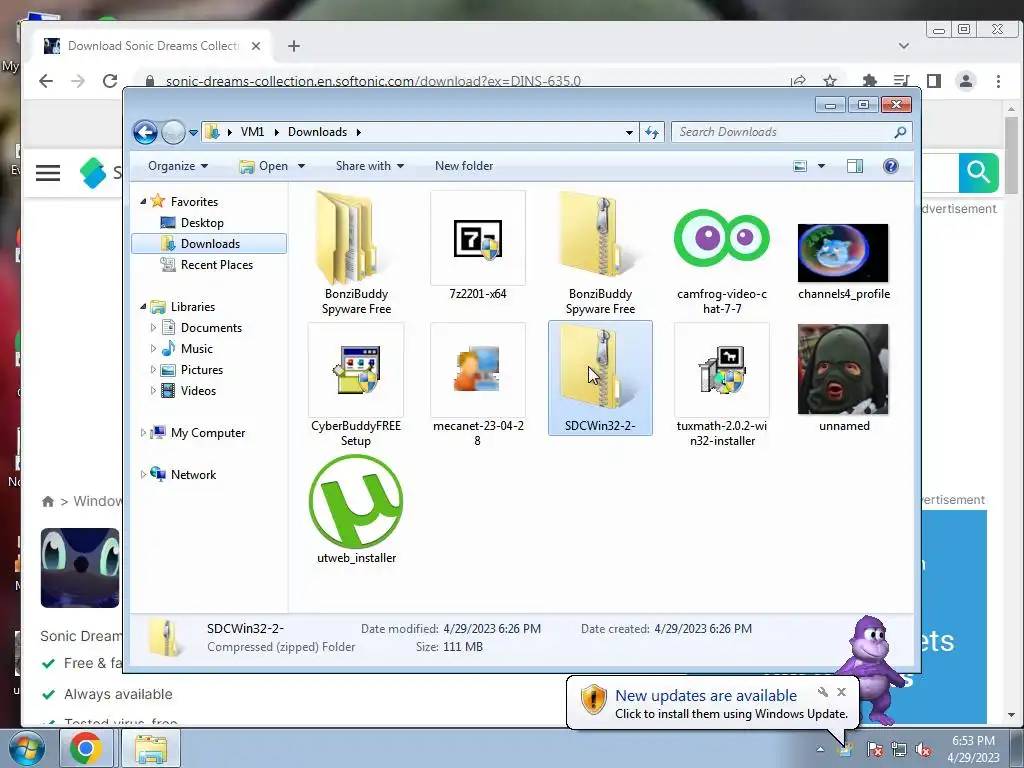Toggle Chrome side panel
The height and width of the screenshot is (768, 1024).
(x=934, y=81)
